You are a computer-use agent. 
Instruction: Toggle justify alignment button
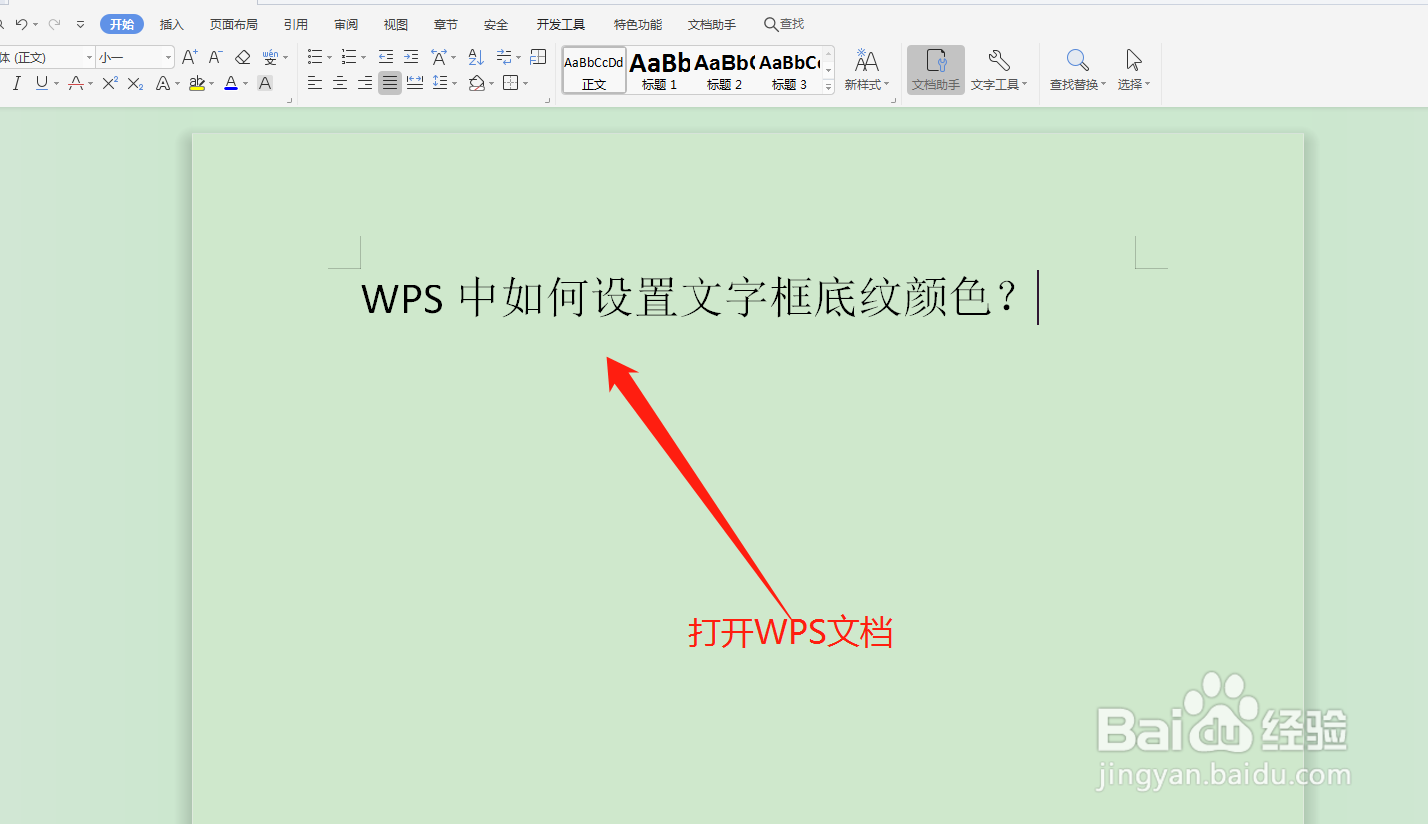click(x=390, y=83)
